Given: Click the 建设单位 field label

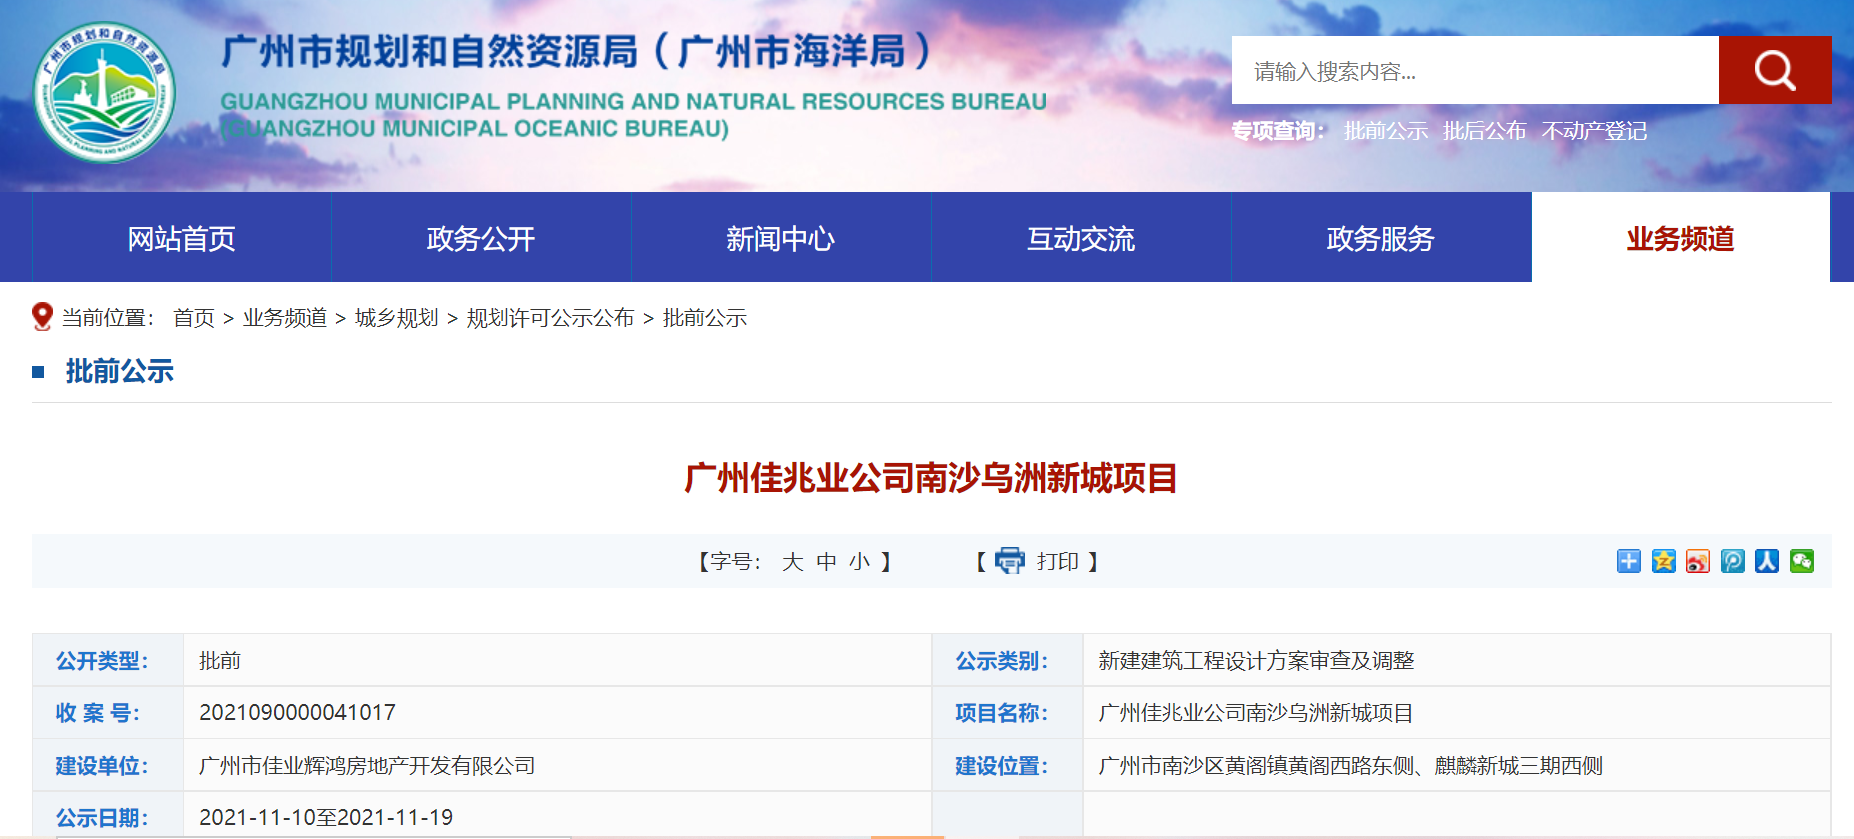Looking at the screenshot, I should coord(102,766).
